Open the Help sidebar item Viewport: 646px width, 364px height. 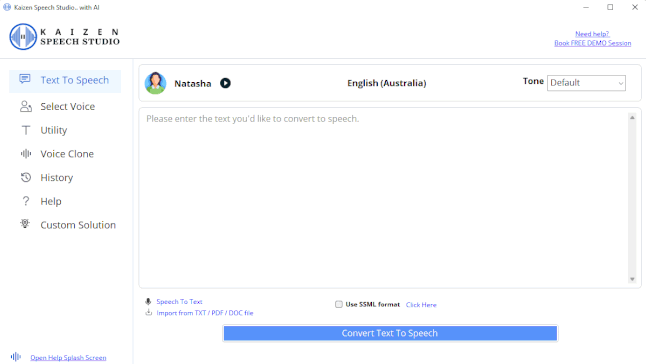point(51,201)
